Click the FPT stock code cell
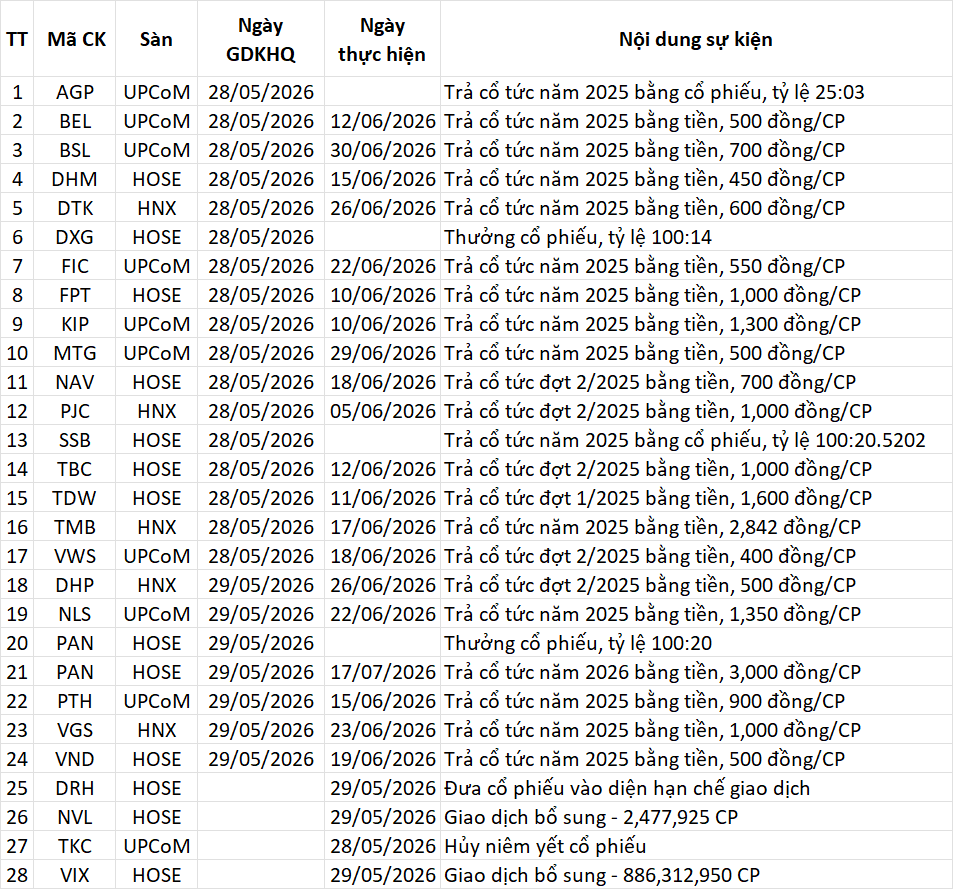 tap(75, 295)
